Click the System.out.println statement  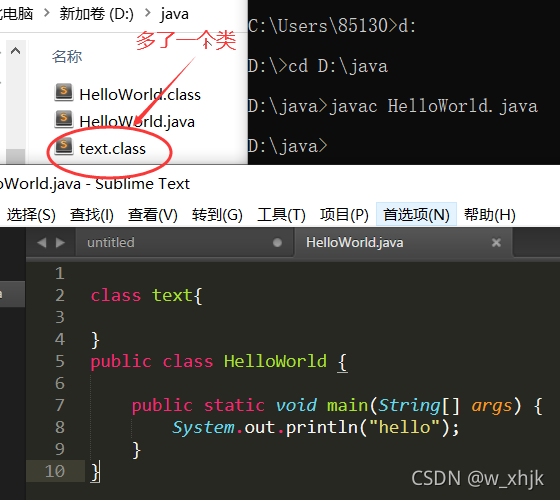315,428
